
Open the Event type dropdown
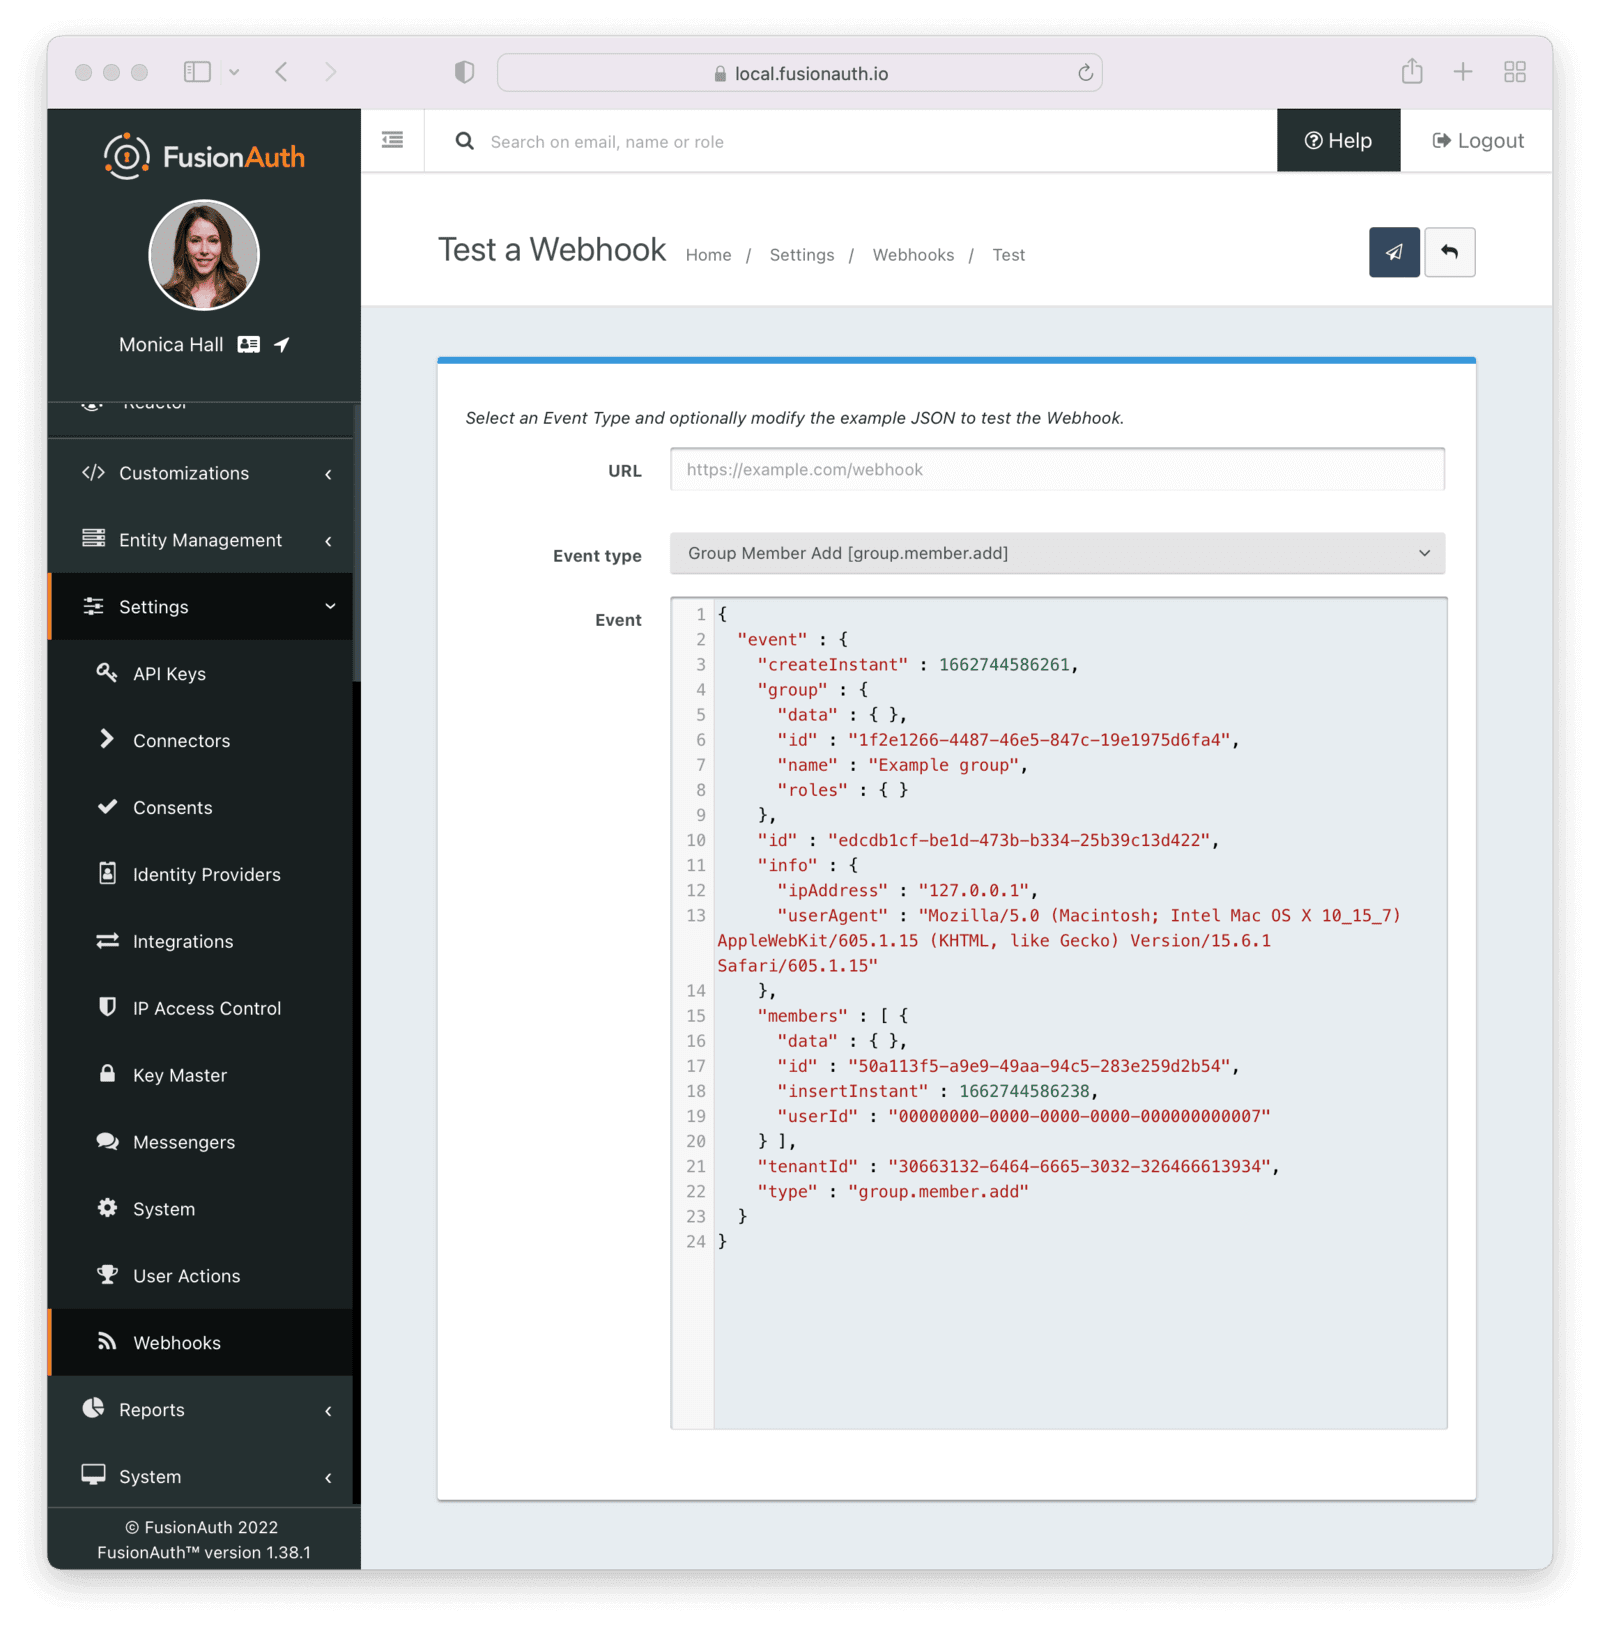tap(1057, 553)
